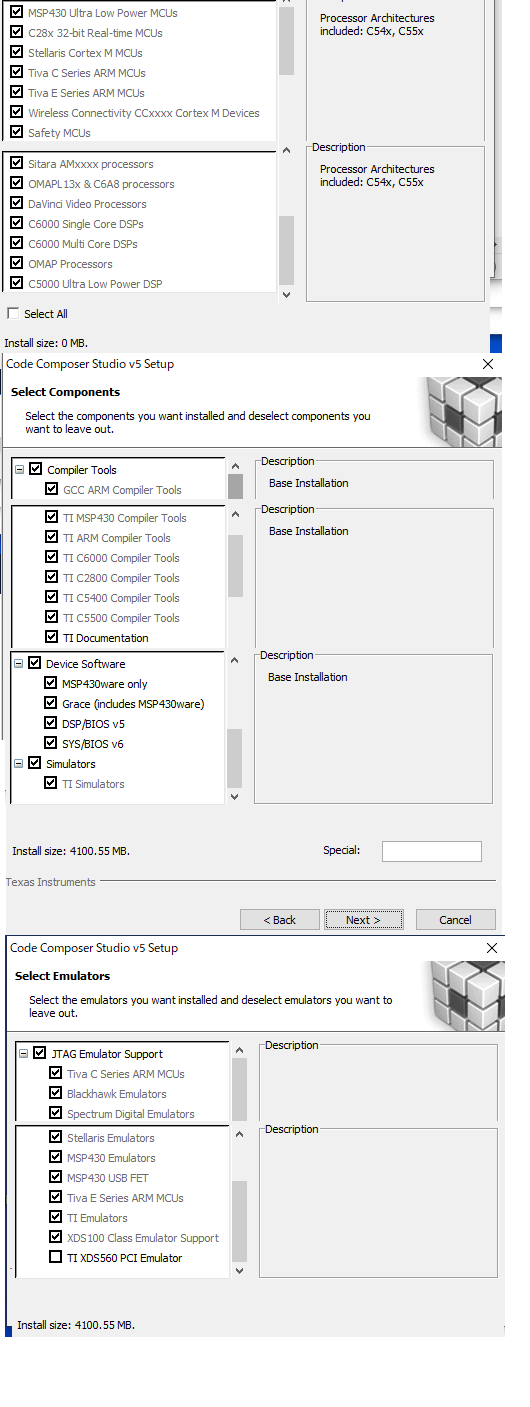Uncheck Simulators group checkbox
Image resolution: width=530 pixels, height=1407 pixels.
[35, 763]
